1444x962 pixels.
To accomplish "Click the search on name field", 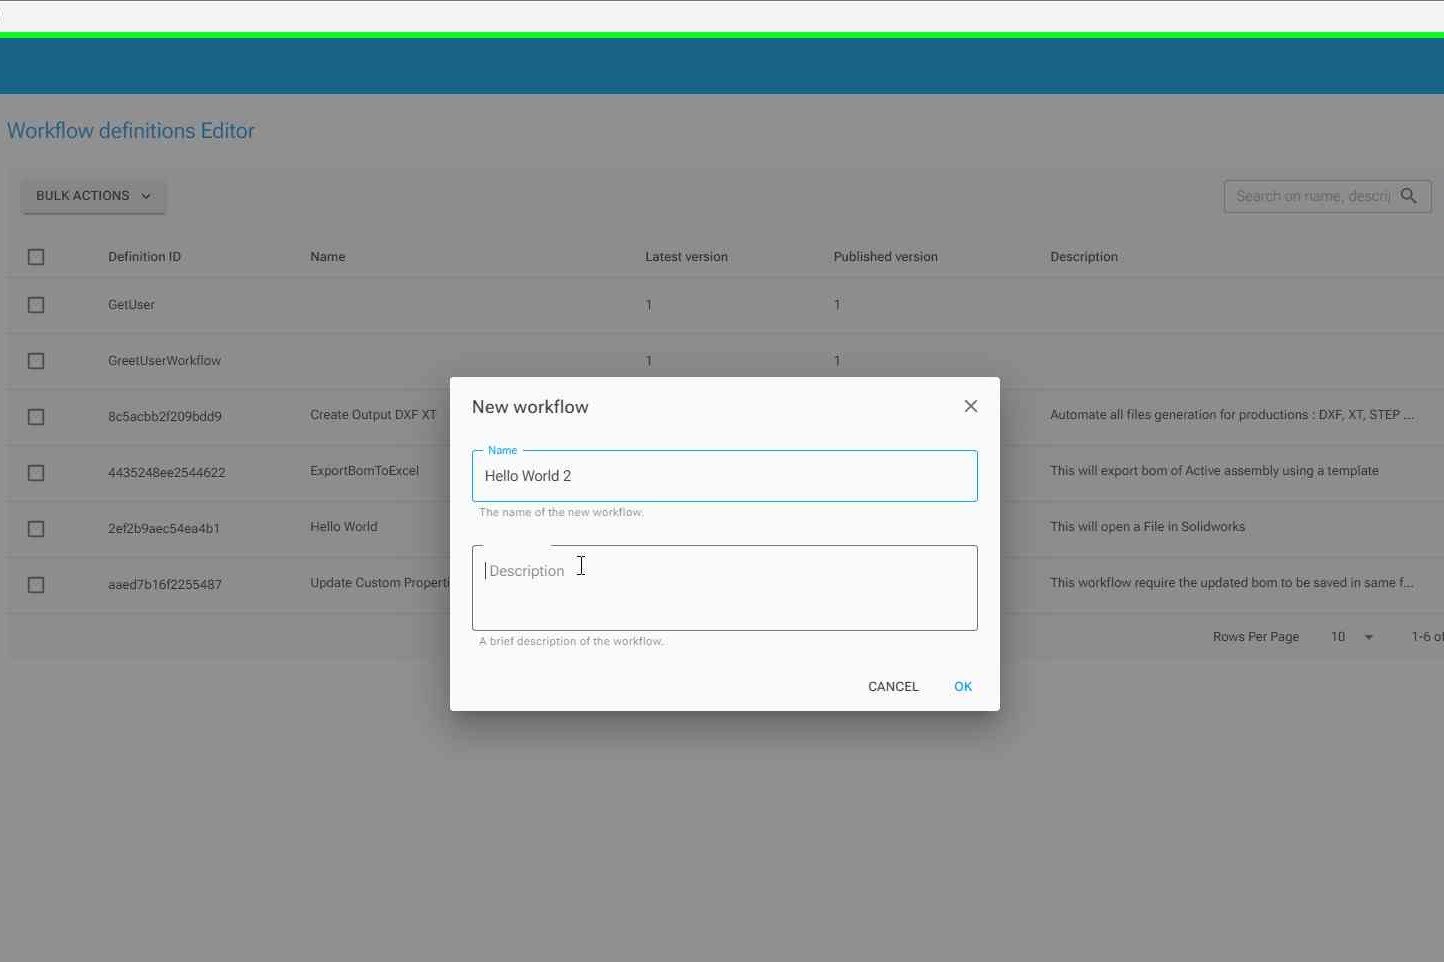I will (1310, 196).
